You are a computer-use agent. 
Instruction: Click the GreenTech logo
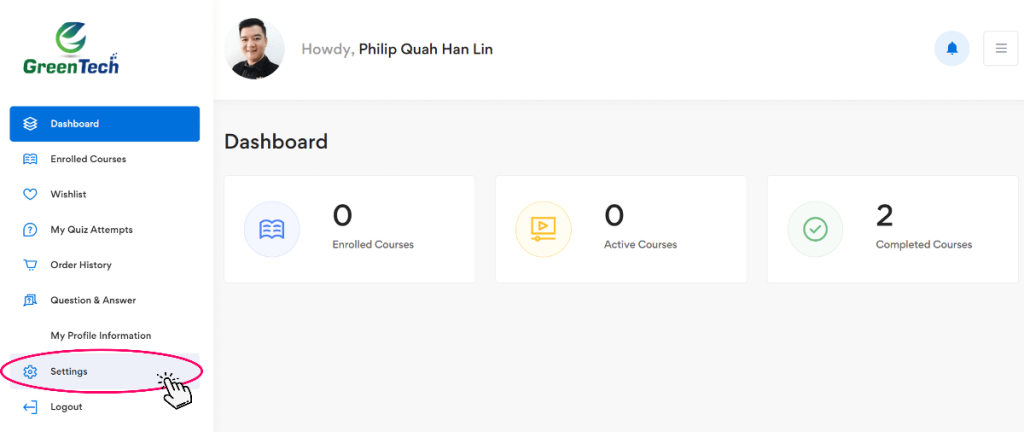71,50
